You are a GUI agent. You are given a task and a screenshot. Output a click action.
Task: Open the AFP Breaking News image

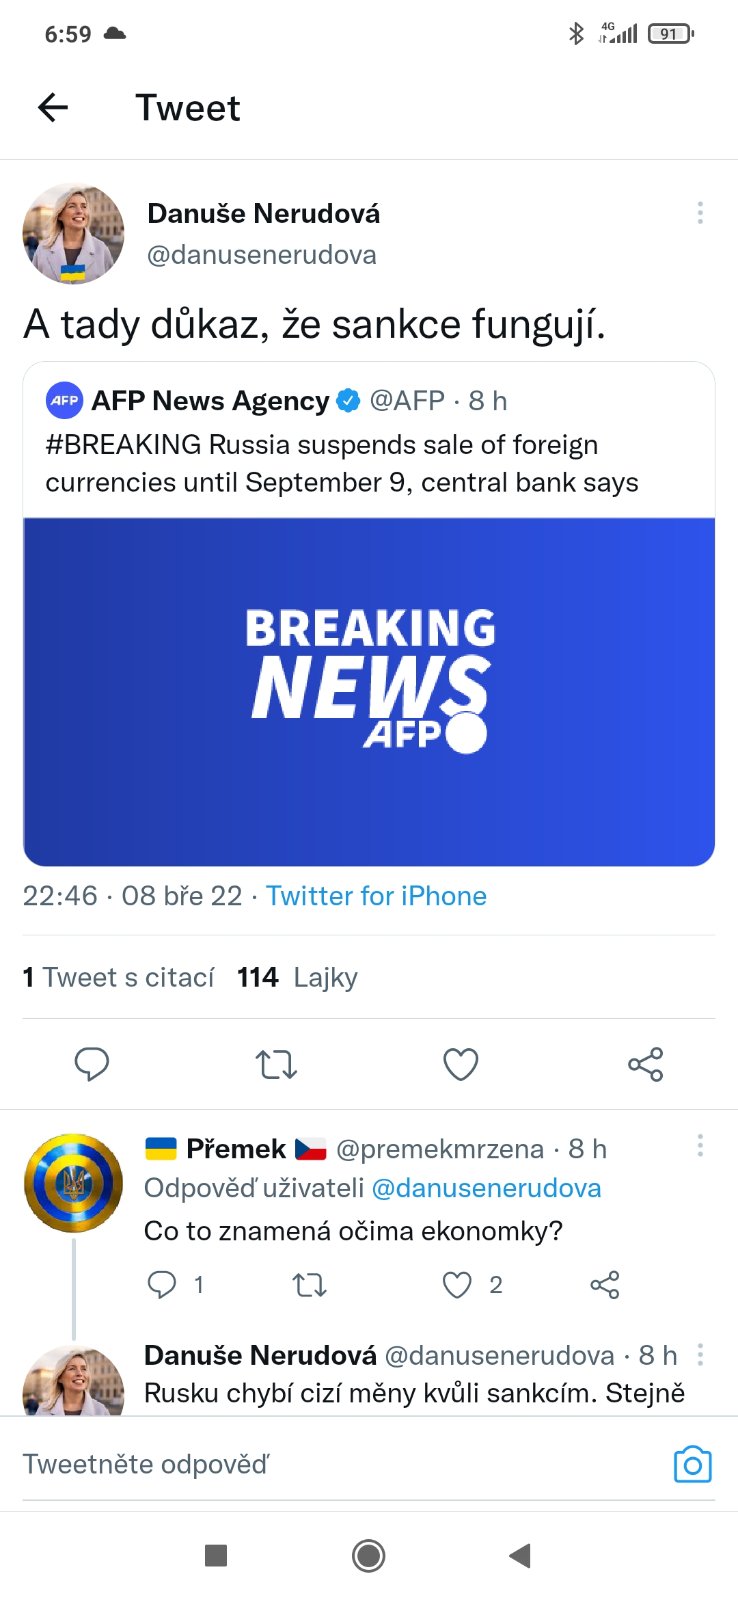[369, 691]
